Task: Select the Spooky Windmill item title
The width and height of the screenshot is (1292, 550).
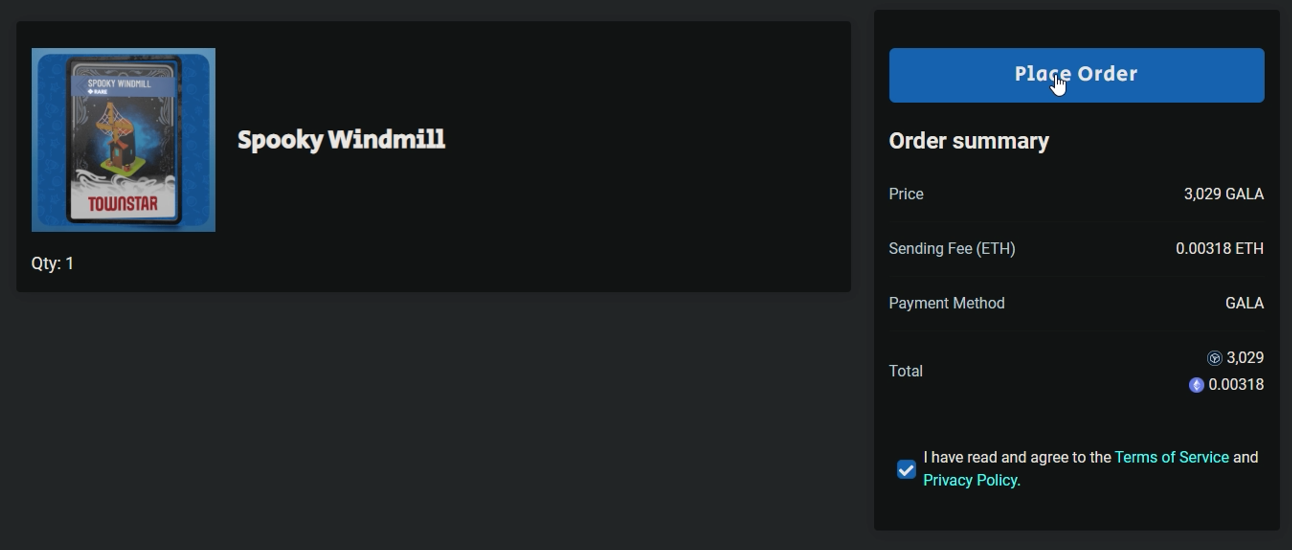Action: [x=341, y=139]
